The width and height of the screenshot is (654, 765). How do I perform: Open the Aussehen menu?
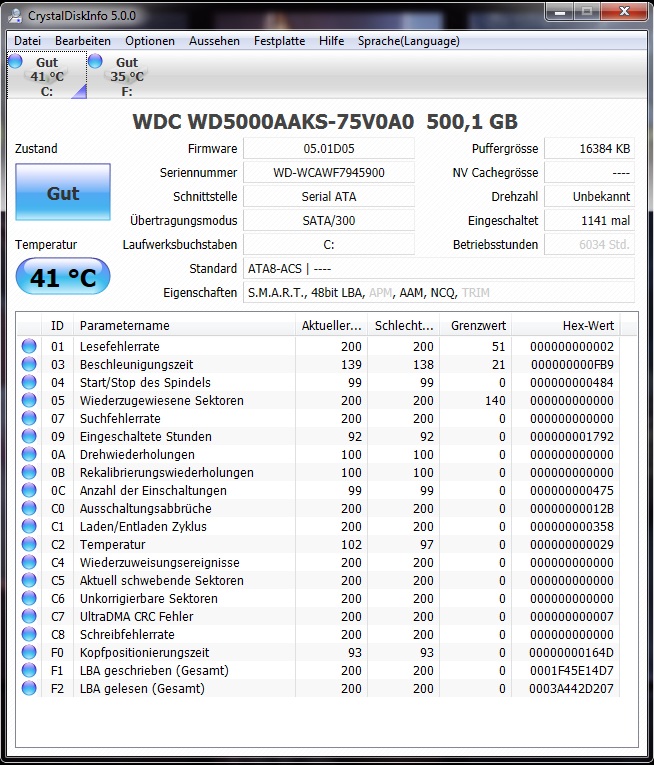point(214,41)
